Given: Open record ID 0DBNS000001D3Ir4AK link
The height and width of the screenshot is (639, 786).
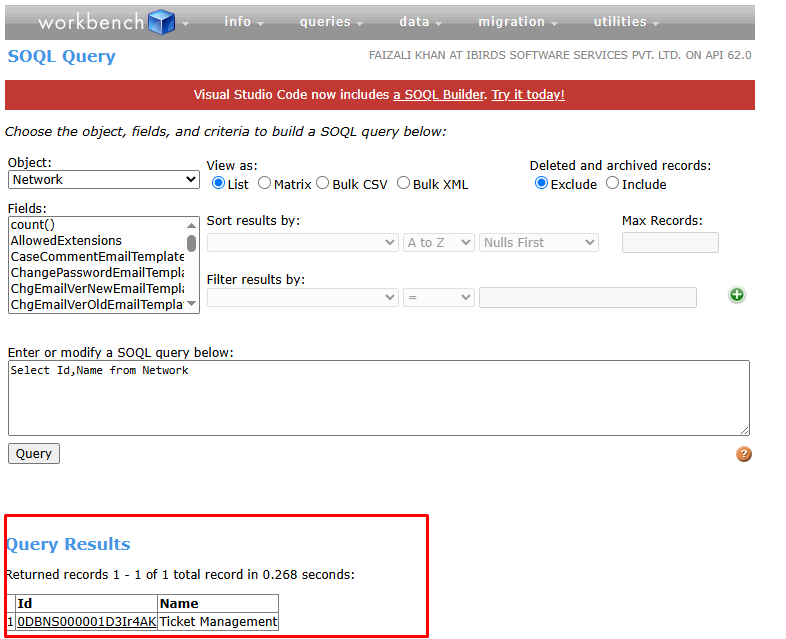Looking at the screenshot, I should click(87, 622).
